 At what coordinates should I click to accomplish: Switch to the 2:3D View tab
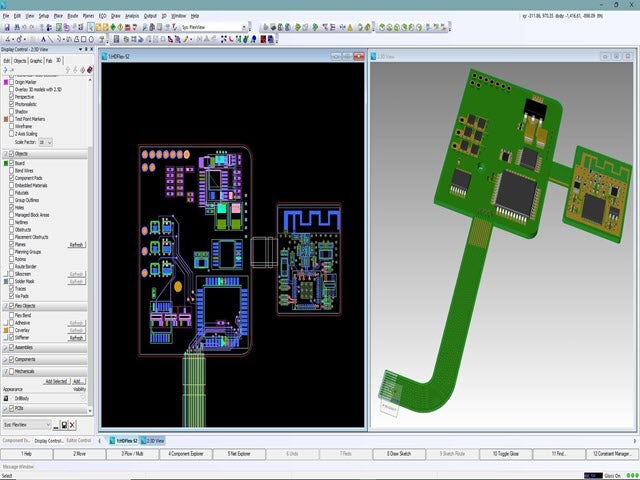(x=154, y=440)
